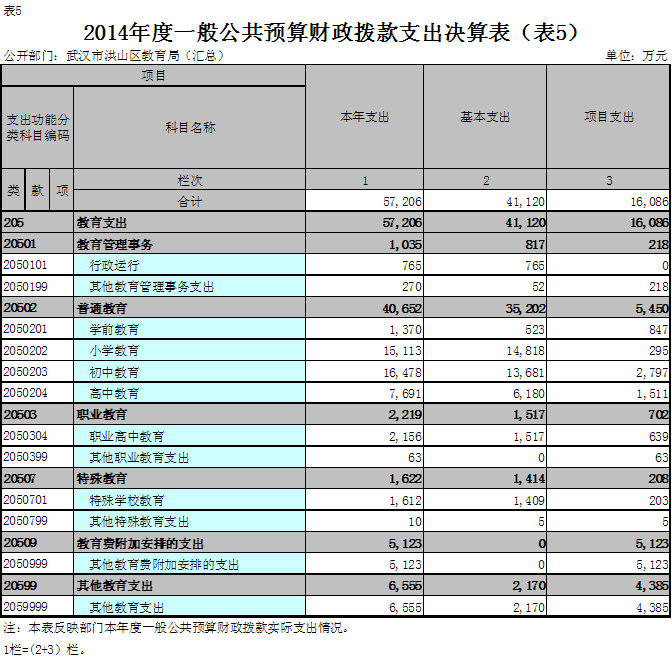Click the "公开部门：武汉市洪山区教育局" line
The image size is (672, 661).
coord(113,56)
